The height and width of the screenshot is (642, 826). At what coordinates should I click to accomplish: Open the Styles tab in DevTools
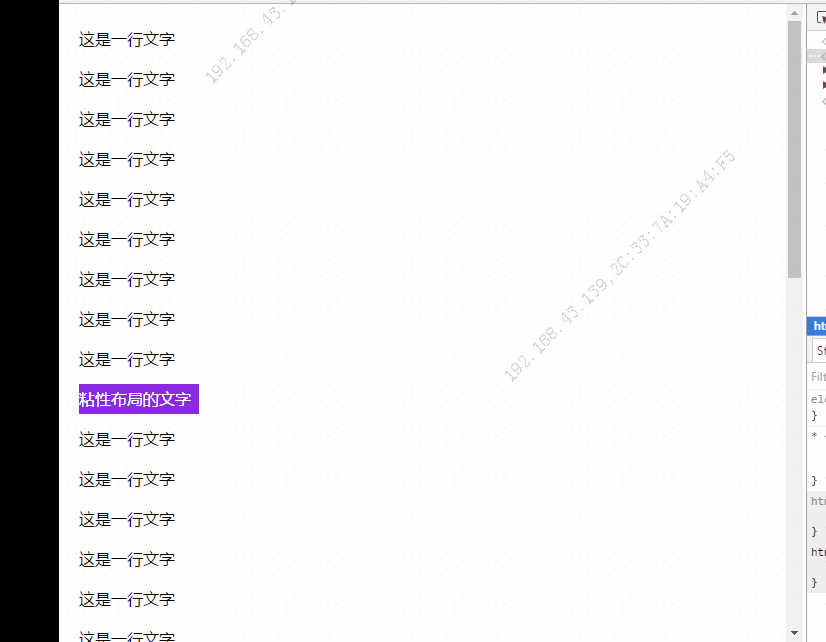[x=820, y=351]
